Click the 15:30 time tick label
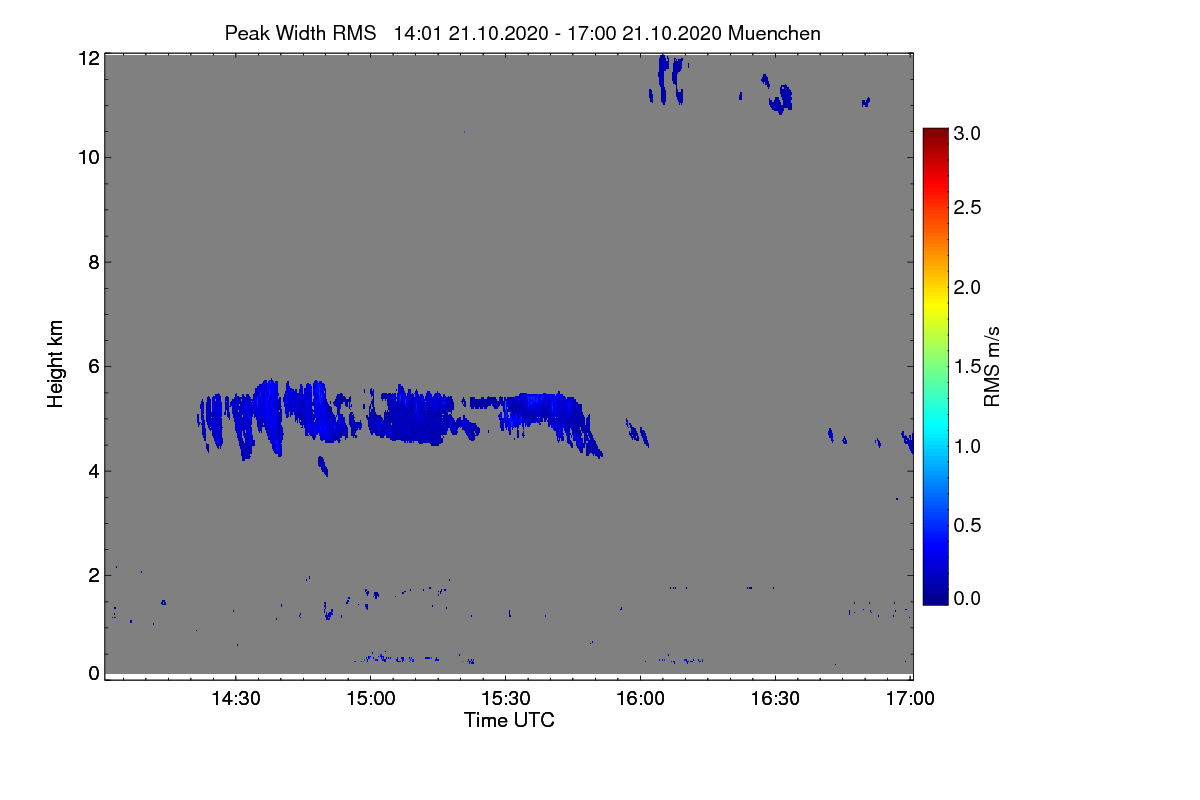Image resolution: width=1200 pixels, height=800 pixels. (x=505, y=700)
